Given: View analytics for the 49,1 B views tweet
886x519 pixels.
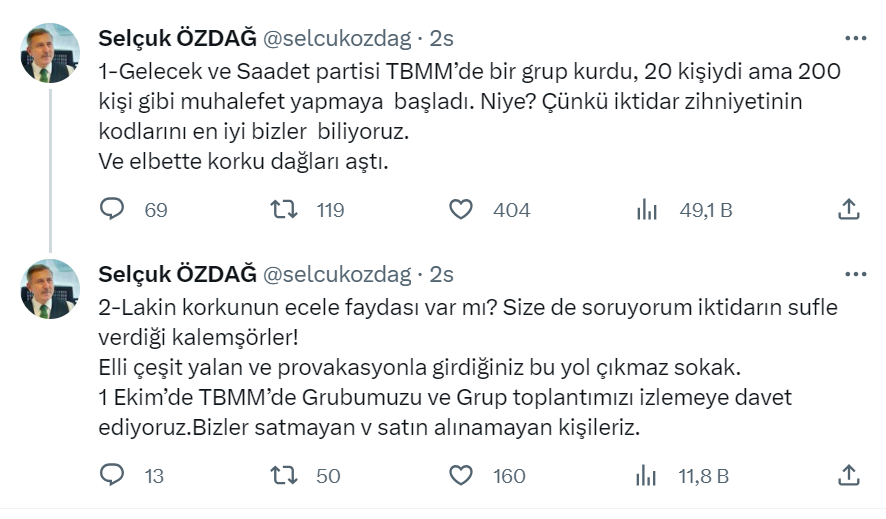Looking at the screenshot, I should tap(647, 209).
